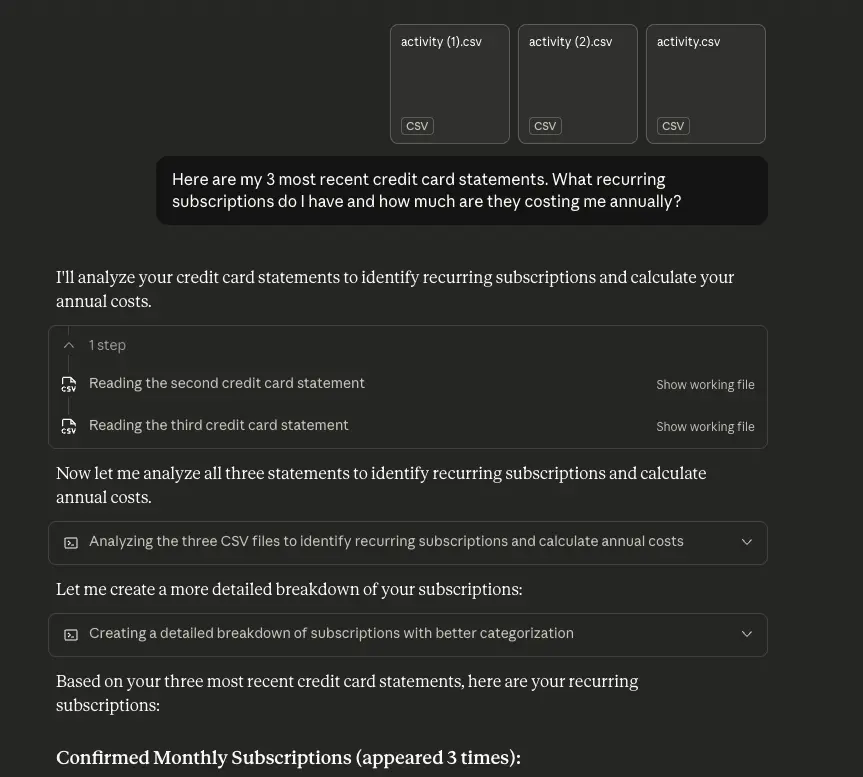Show working file for third statement
The image size is (863, 777).
(x=705, y=427)
